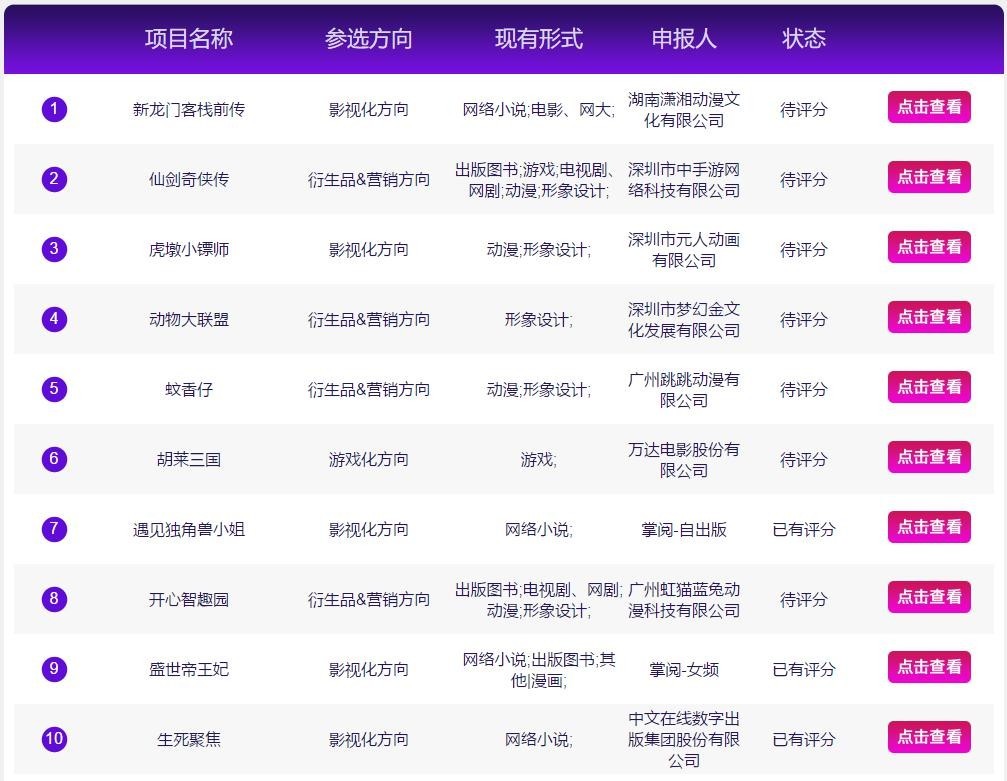Click the number 3 badge

click(x=54, y=249)
